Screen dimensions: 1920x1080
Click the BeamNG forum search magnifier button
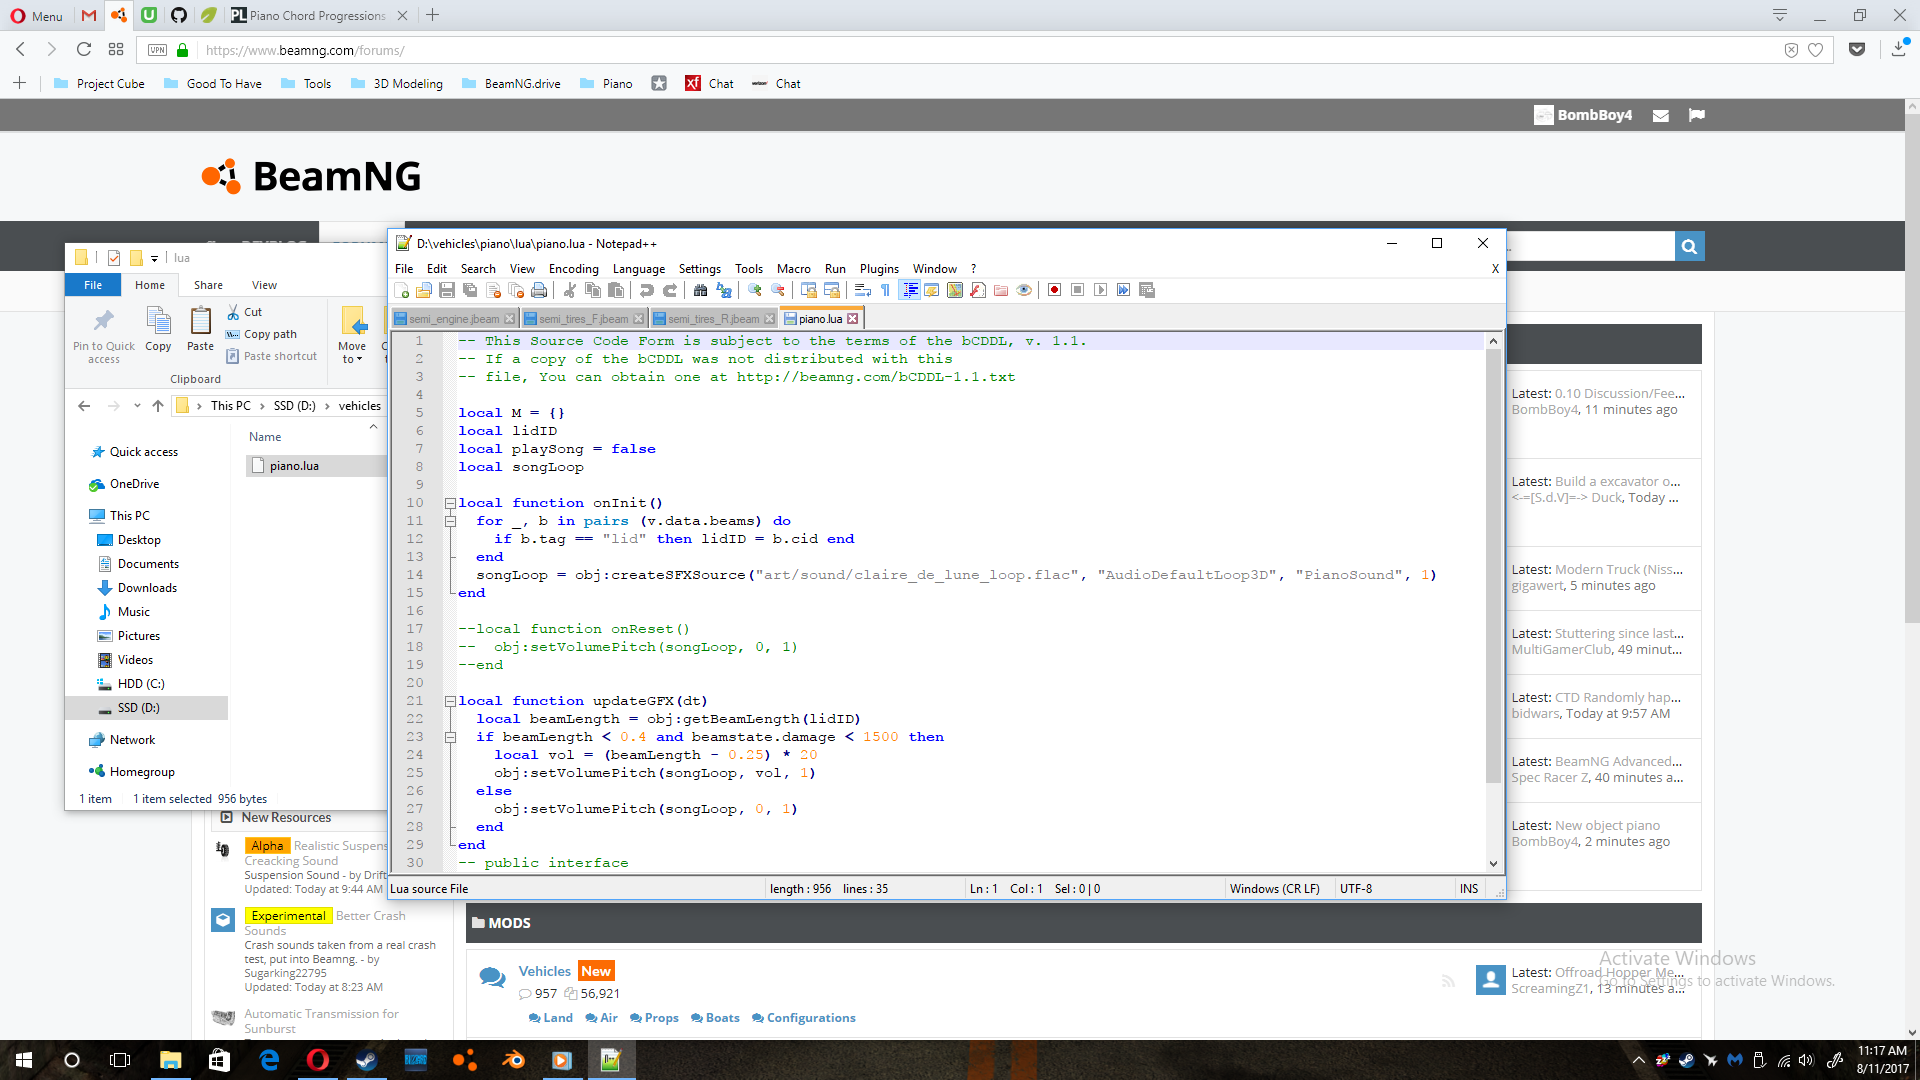click(1689, 246)
